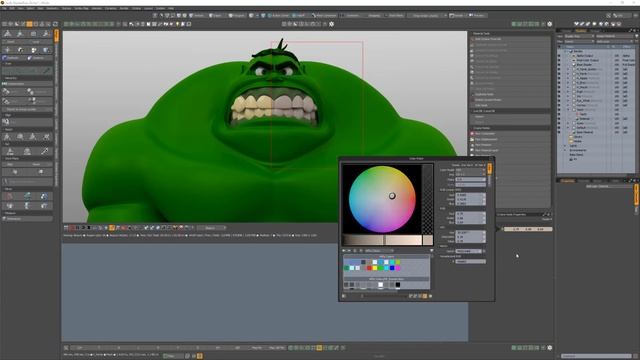Viewport: 640px width, 360px height.
Task: Pick the dark blue swatch in the color presets
Action: tap(392, 268)
